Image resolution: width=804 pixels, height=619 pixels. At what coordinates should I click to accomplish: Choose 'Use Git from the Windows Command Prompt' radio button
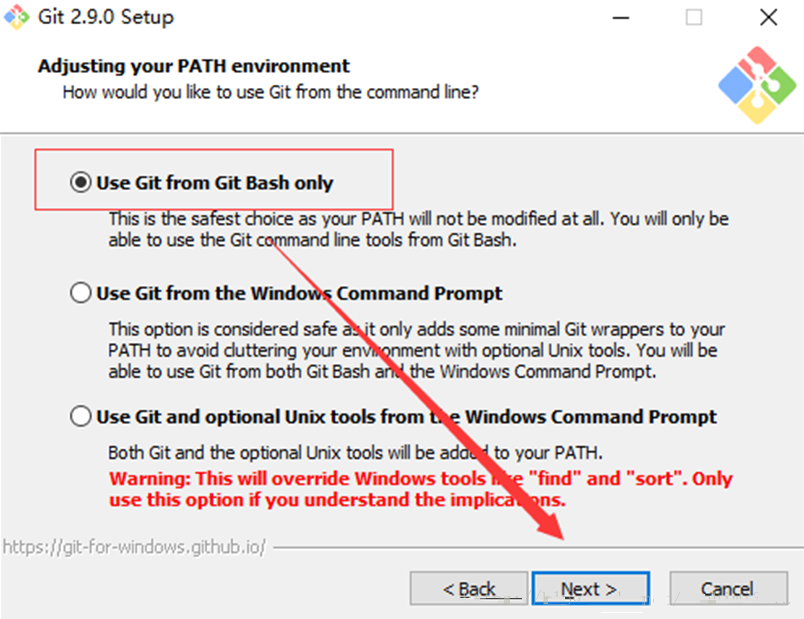[81, 293]
